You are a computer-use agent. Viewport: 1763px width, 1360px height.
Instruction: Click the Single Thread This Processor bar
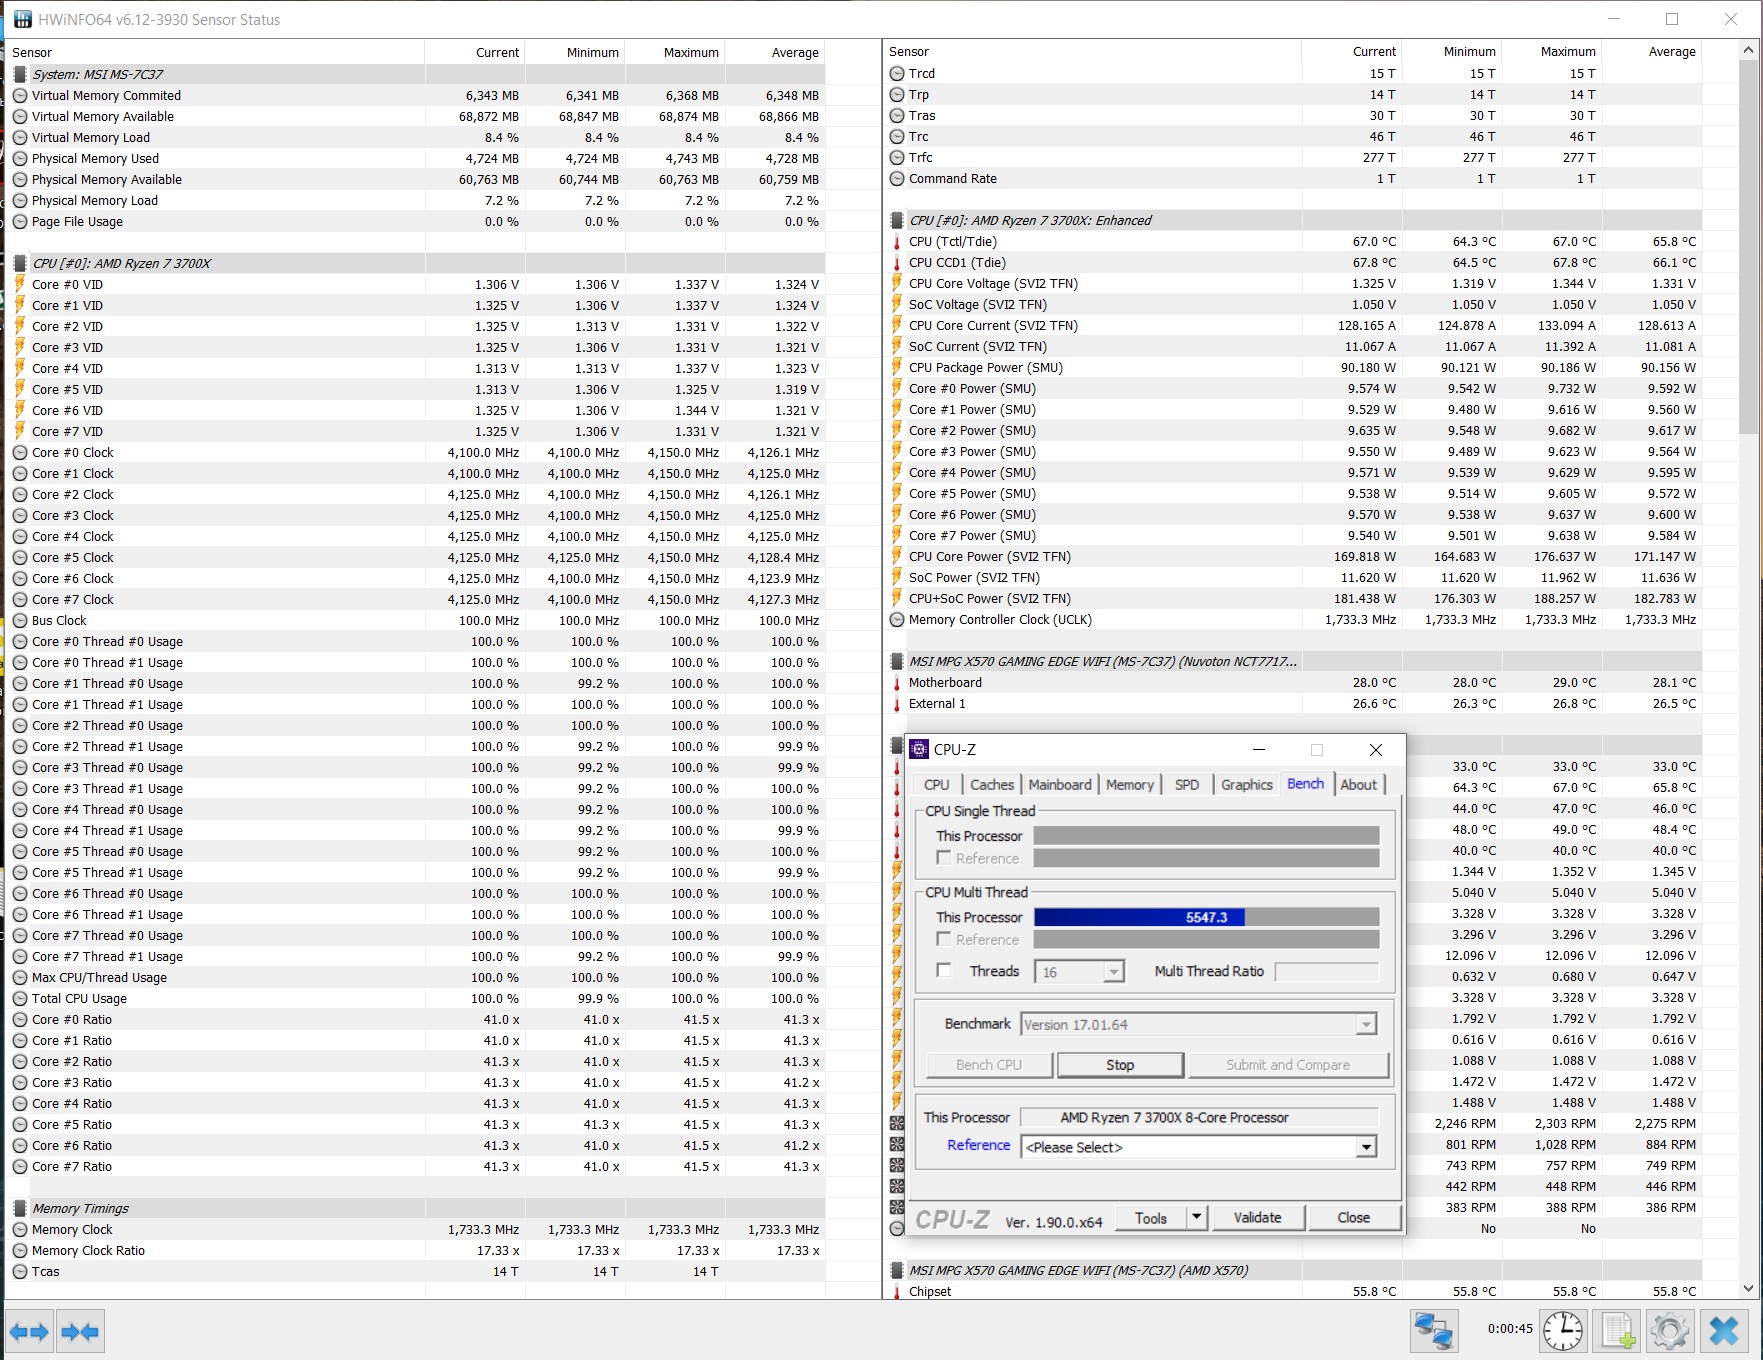(x=1206, y=836)
